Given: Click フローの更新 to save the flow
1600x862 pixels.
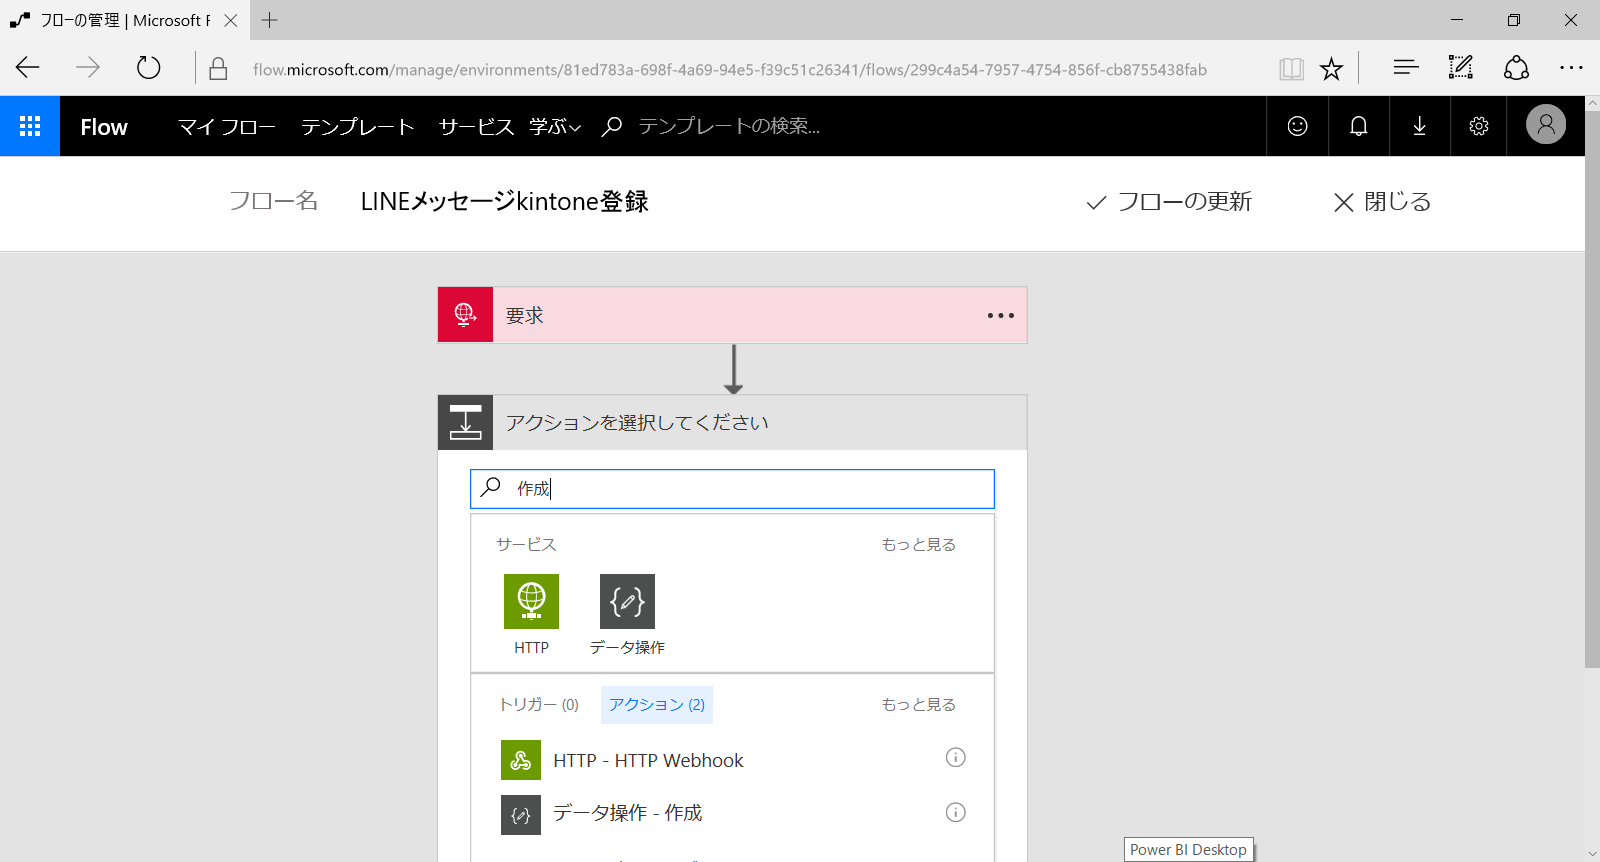Looking at the screenshot, I should 1169,202.
